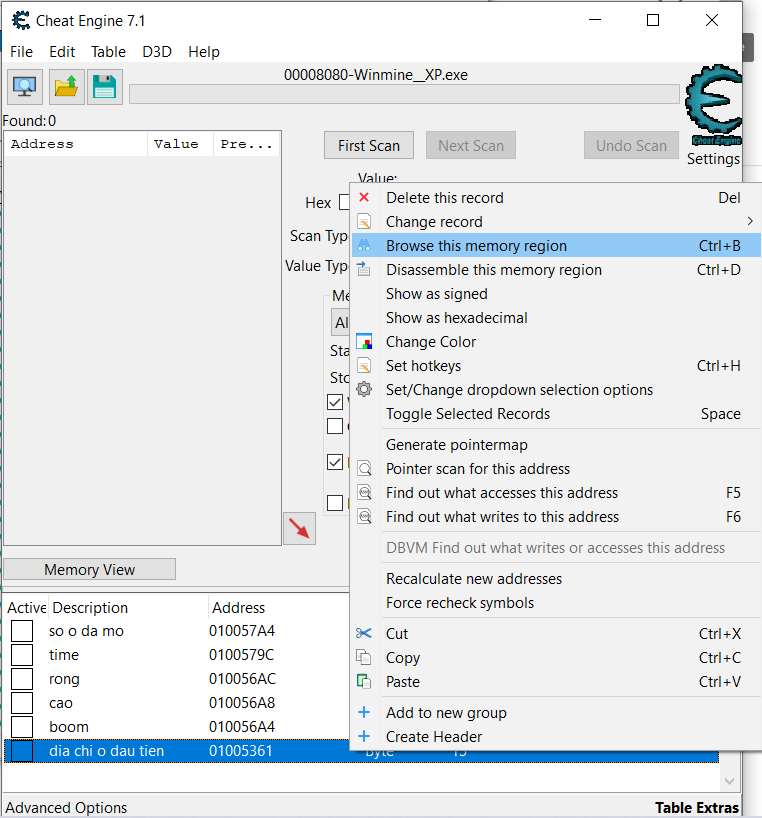Open Table Extras

(x=697, y=807)
